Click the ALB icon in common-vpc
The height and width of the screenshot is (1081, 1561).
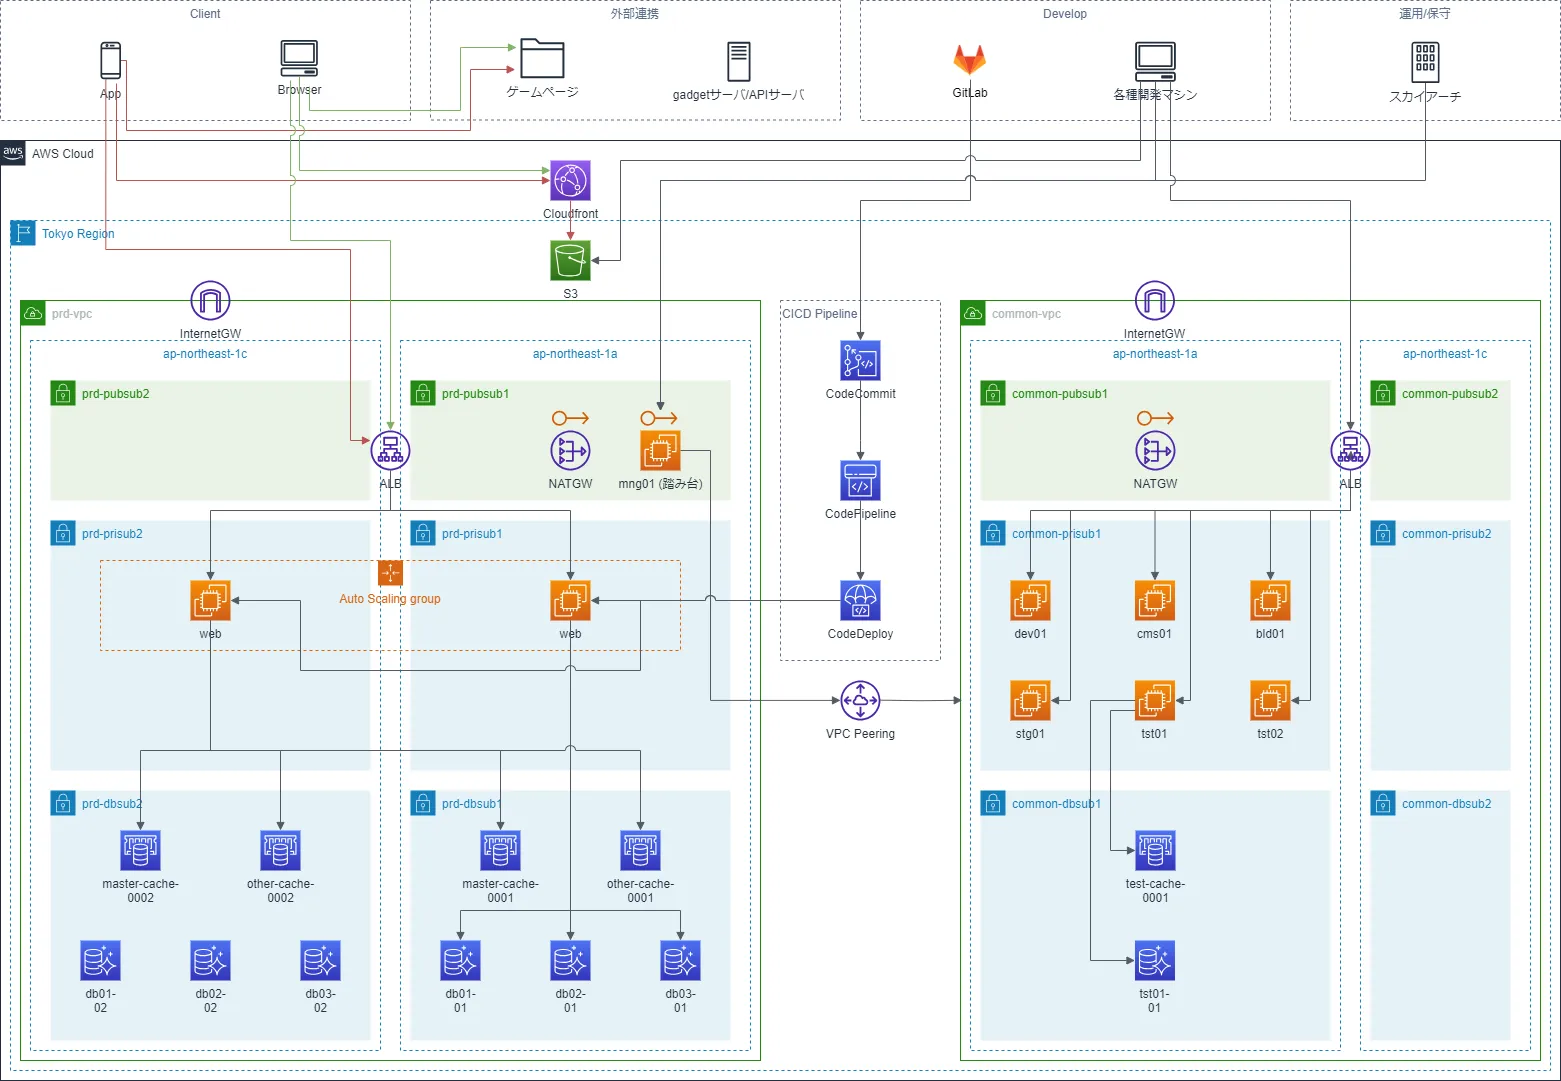click(1350, 451)
